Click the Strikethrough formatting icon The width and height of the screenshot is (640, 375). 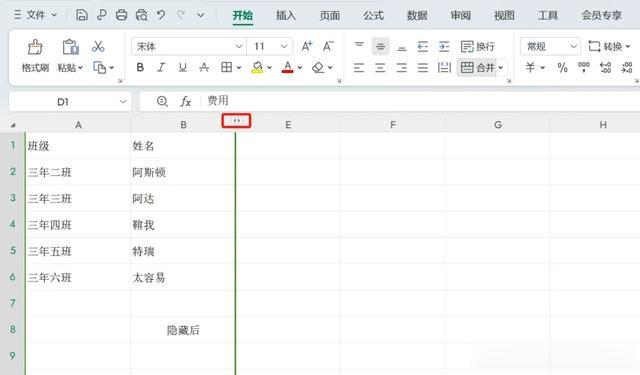coord(204,67)
